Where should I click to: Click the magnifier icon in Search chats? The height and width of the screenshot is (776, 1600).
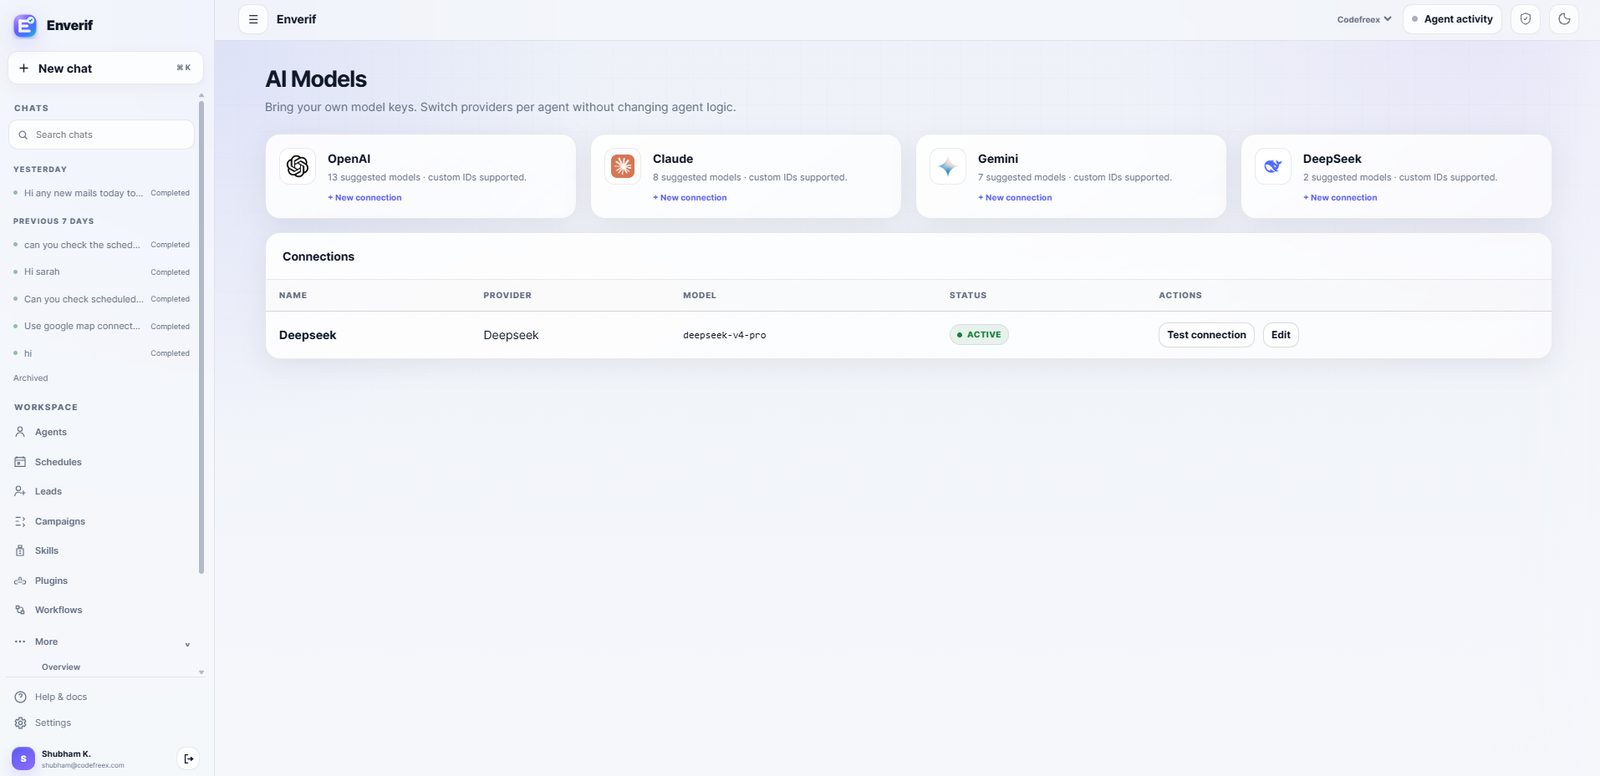23,135
